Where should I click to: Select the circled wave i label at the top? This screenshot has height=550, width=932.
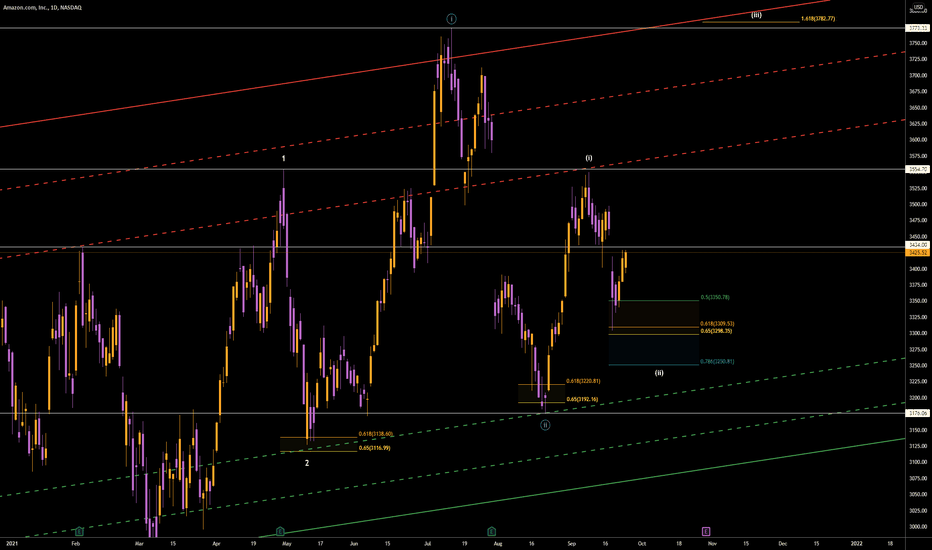pos(452,19)
